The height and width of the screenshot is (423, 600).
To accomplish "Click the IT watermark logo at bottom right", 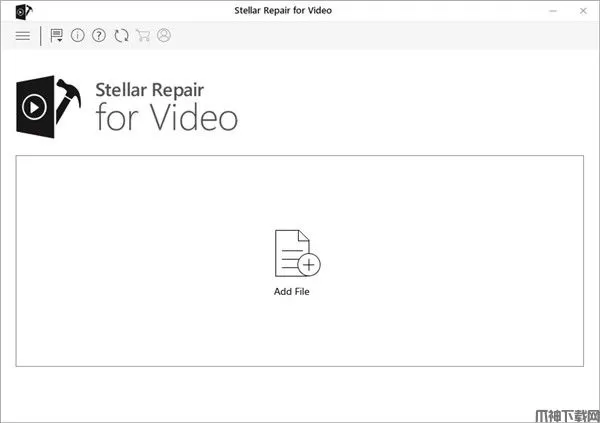I will (567, 416).
